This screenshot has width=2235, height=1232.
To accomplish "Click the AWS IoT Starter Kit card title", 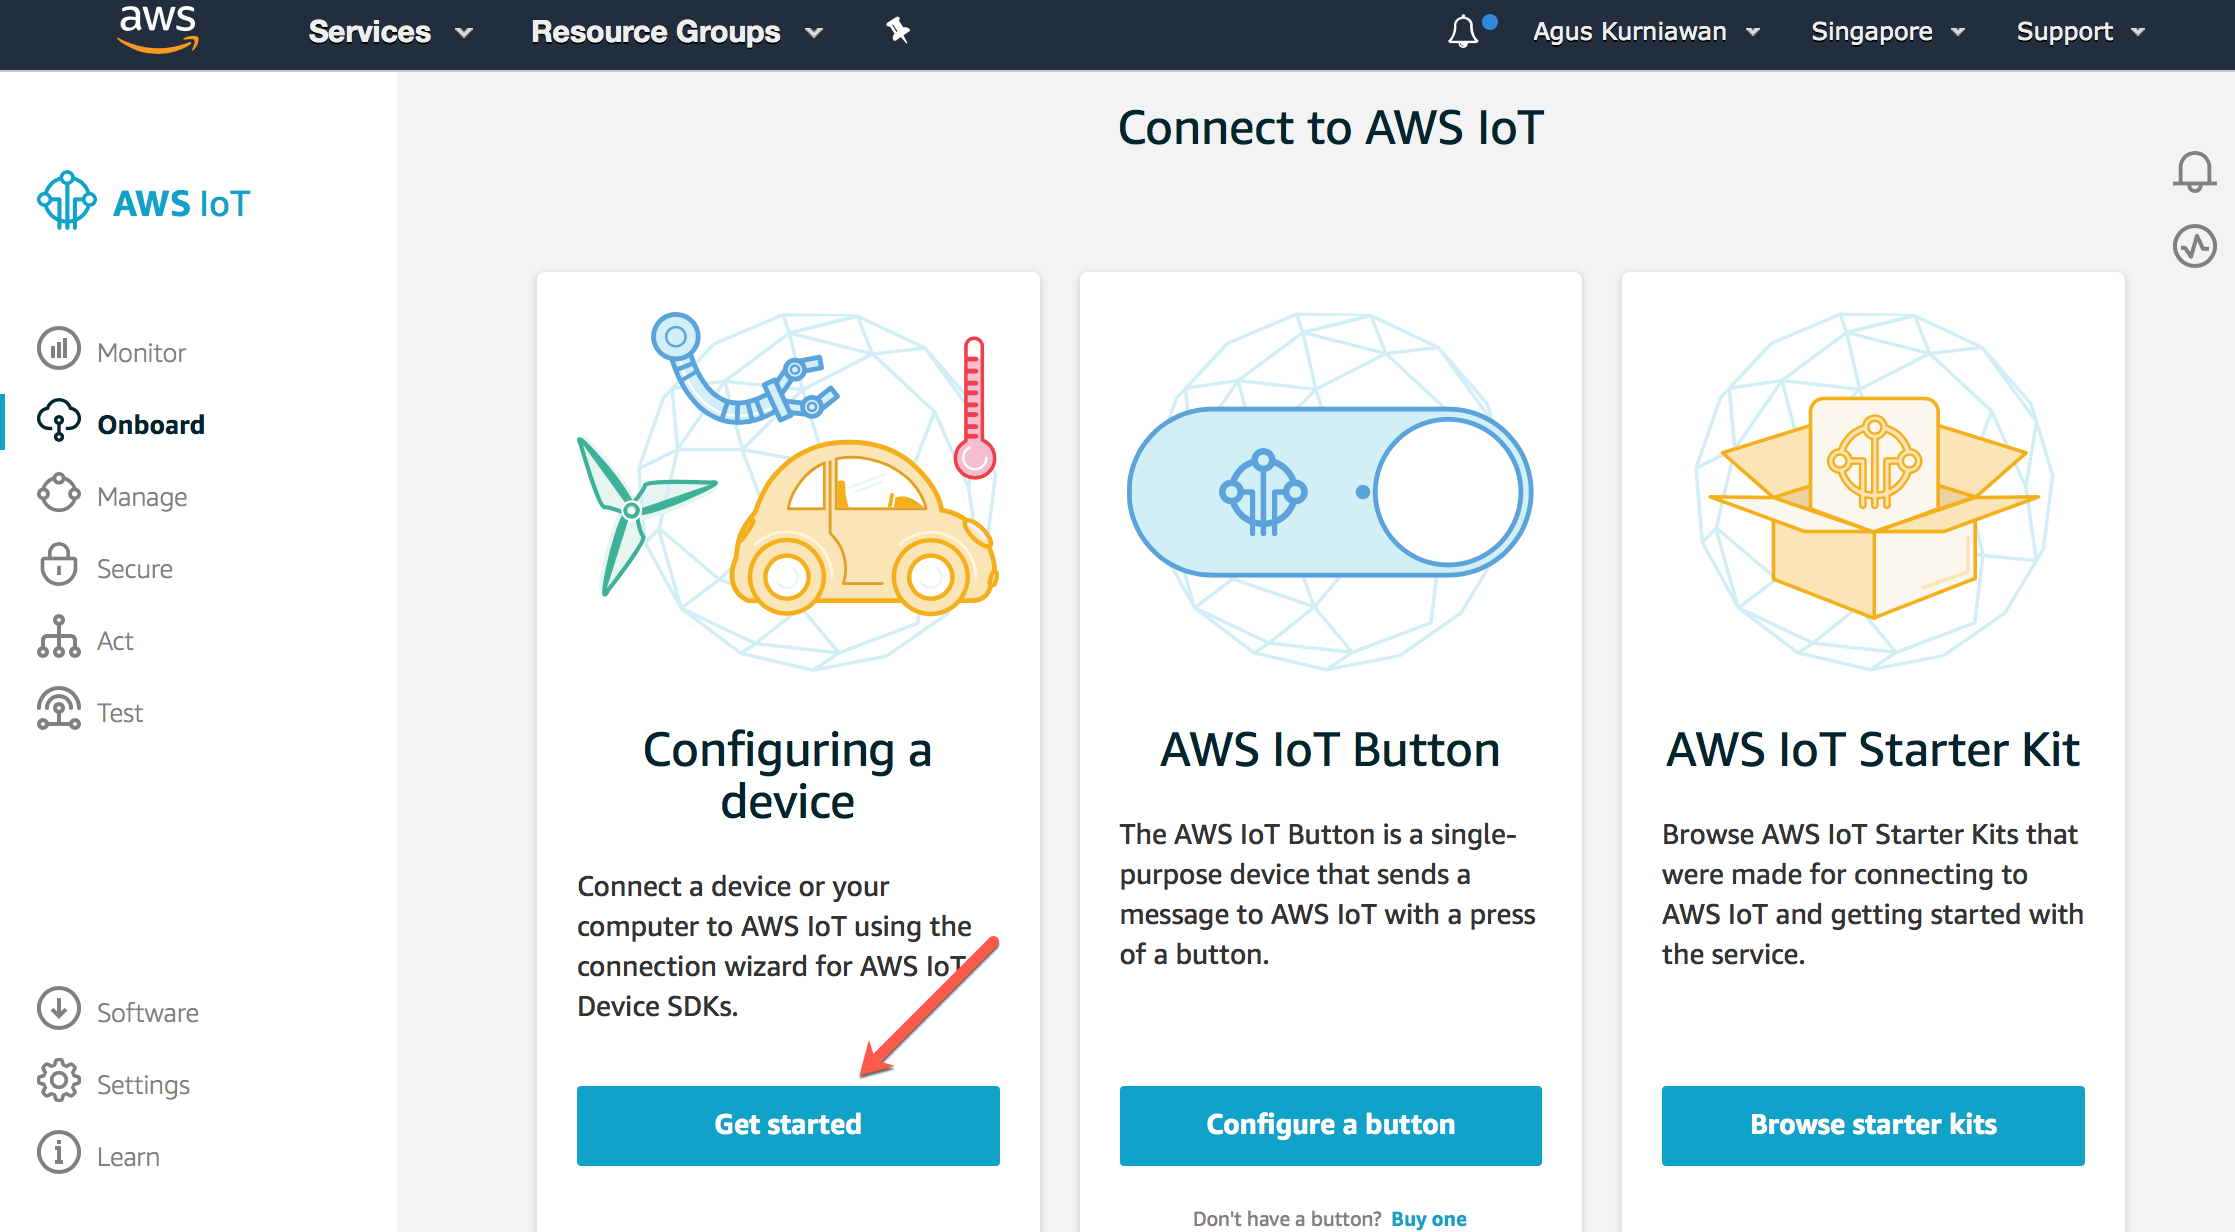I will click(1873, 750).
